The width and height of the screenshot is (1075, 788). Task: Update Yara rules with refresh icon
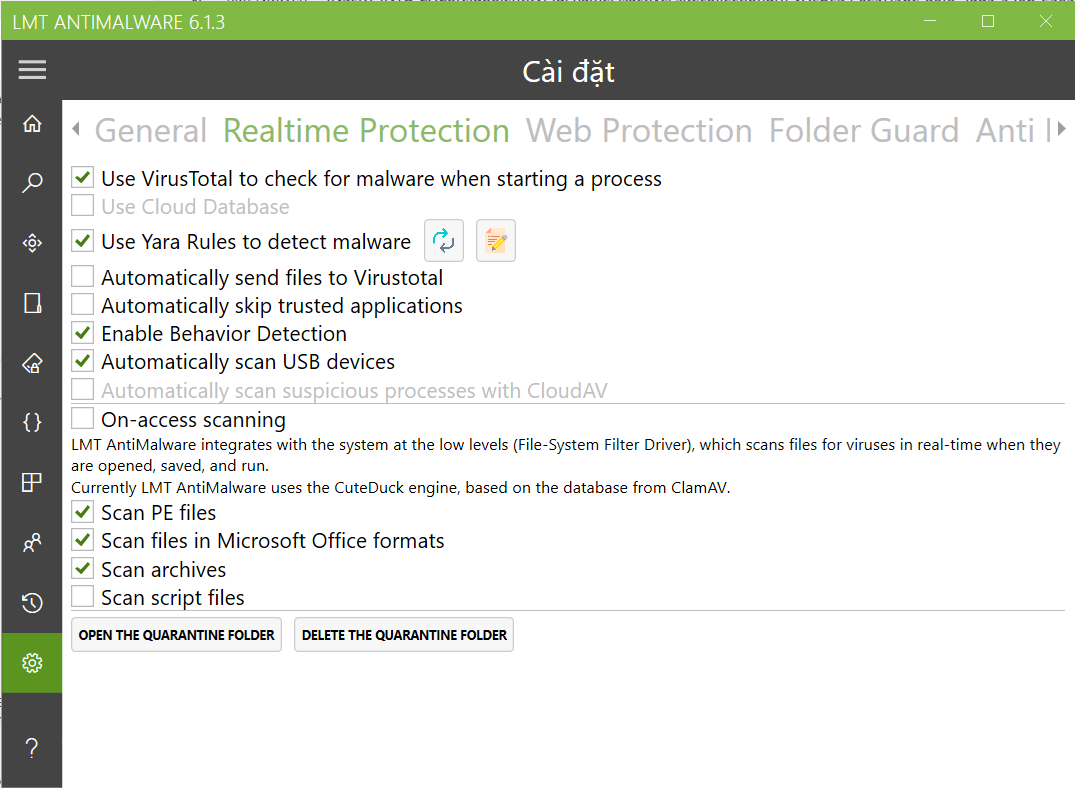point(444,242)
